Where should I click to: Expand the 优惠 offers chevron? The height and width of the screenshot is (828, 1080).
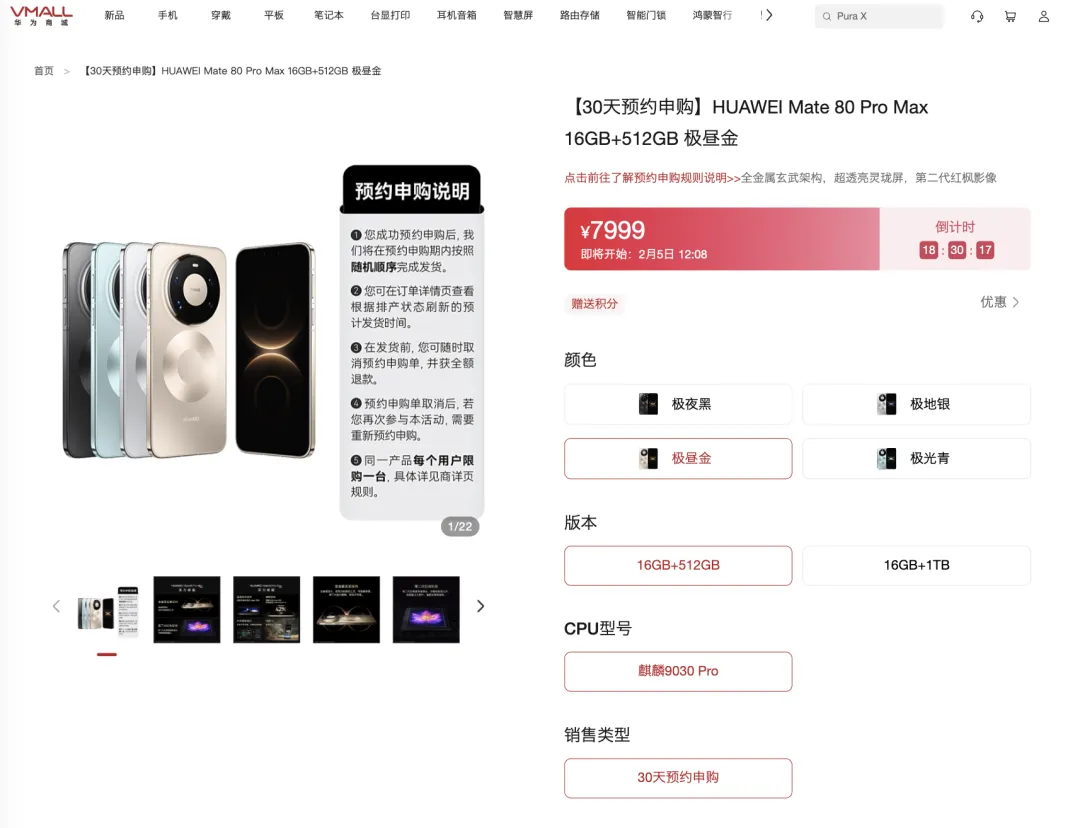tap(1015, 302)
